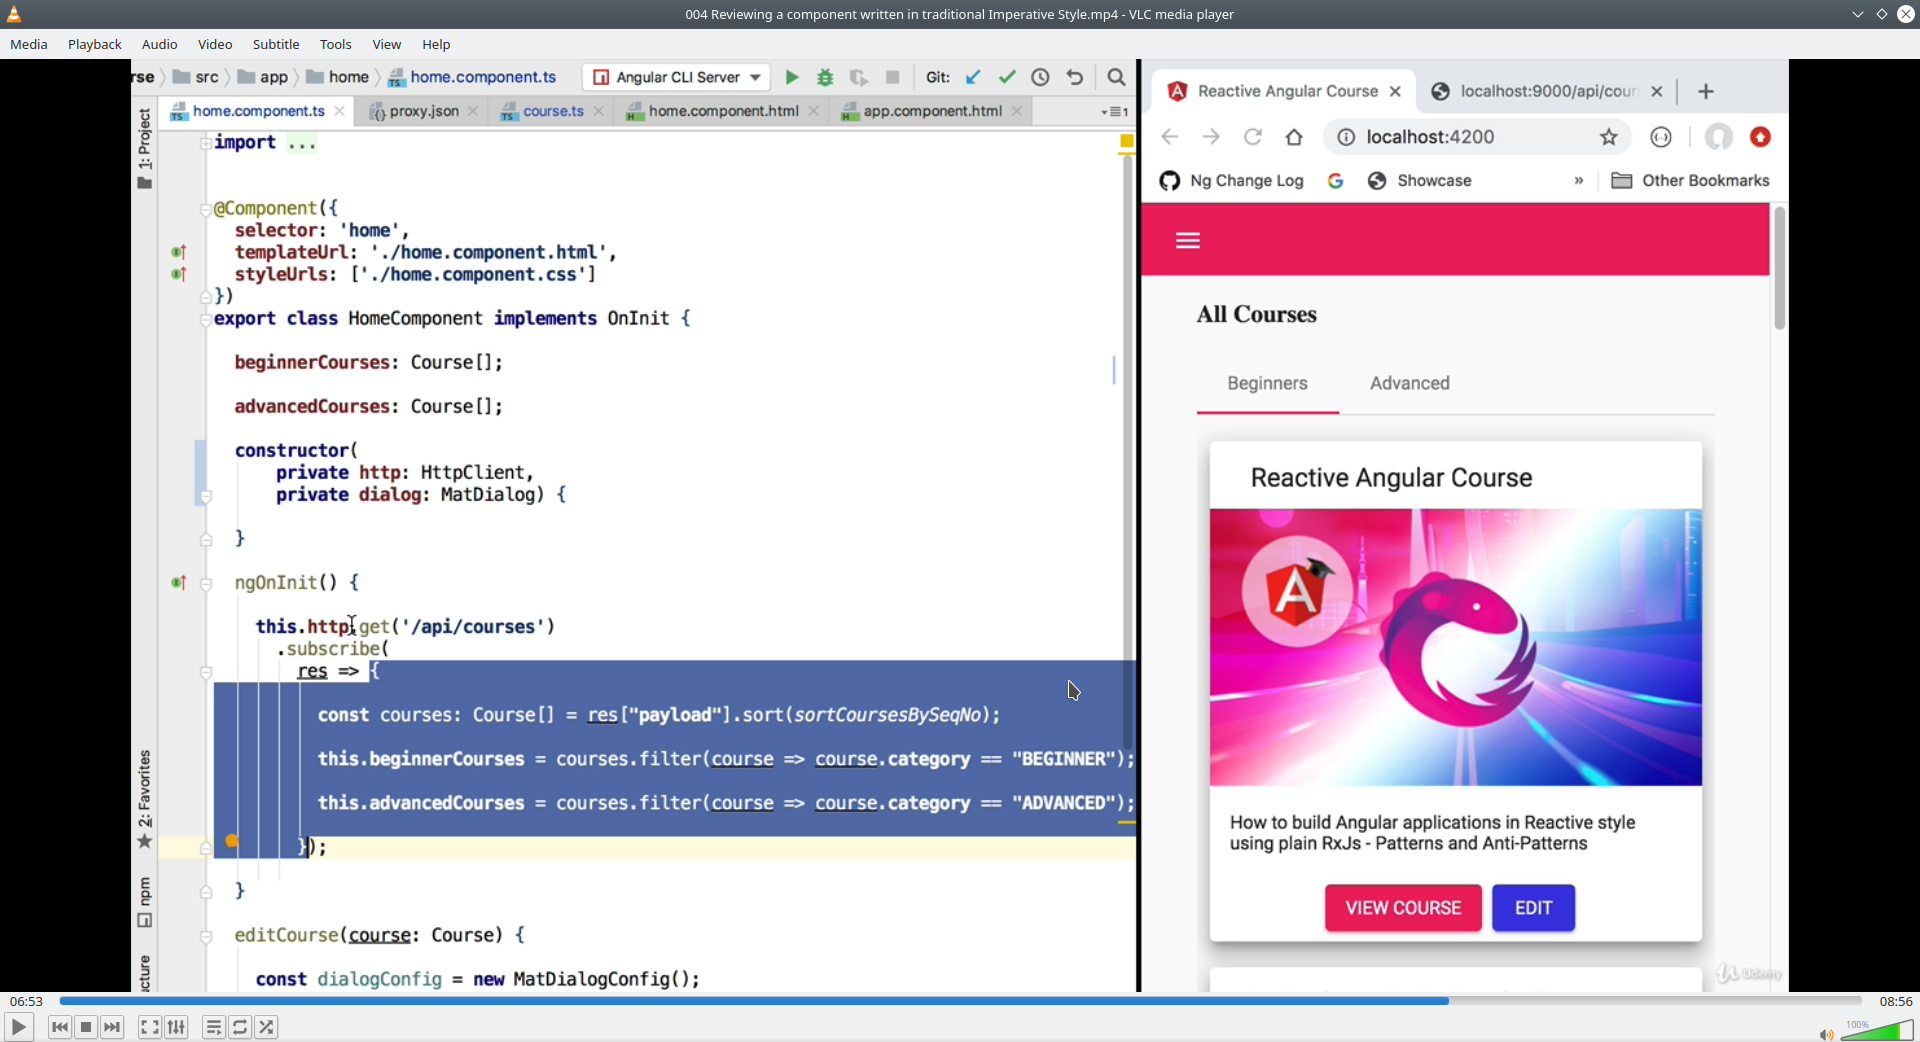Bookmark page with the star icon

(1609, 137)
